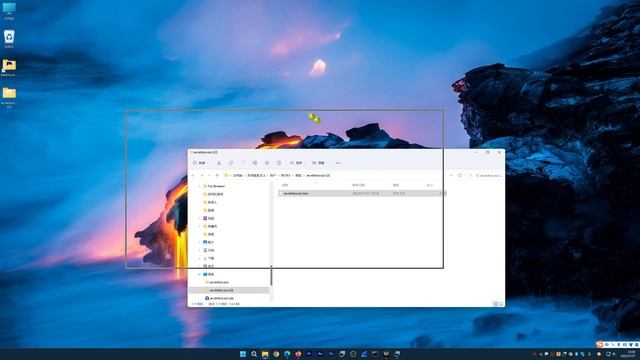Screen dimensions: 640x360
Task: Open the View dropdown in toolbar
Action: tap(320, 163)
